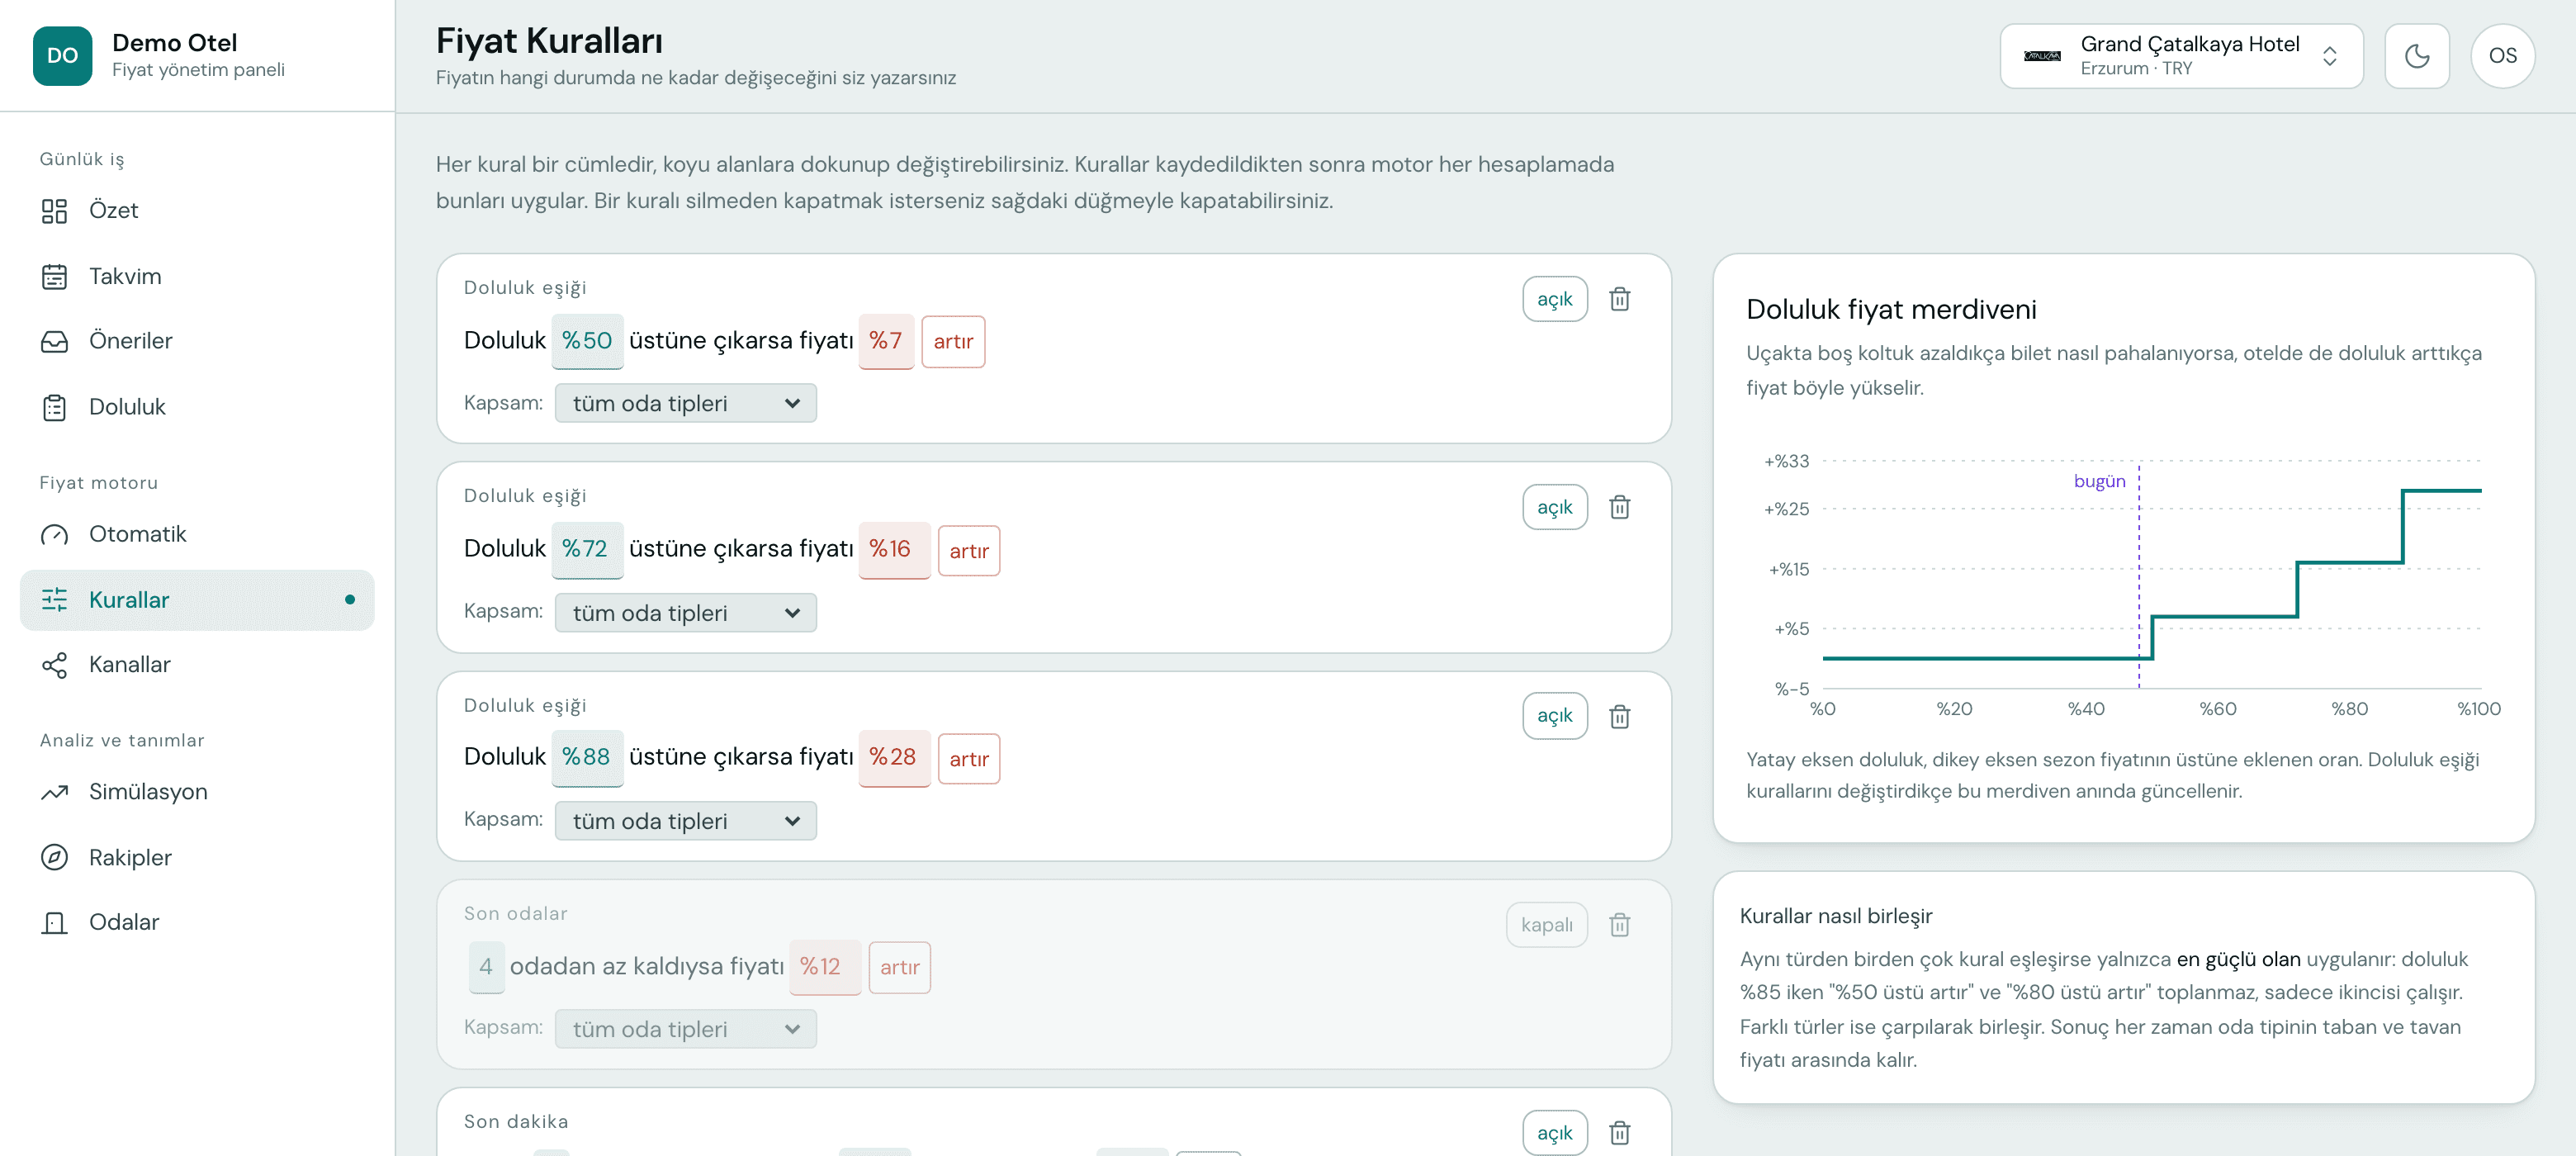Click the Kanallar share icon
The height and width of the screenshot is (1156, 2576).
[54, 665]
